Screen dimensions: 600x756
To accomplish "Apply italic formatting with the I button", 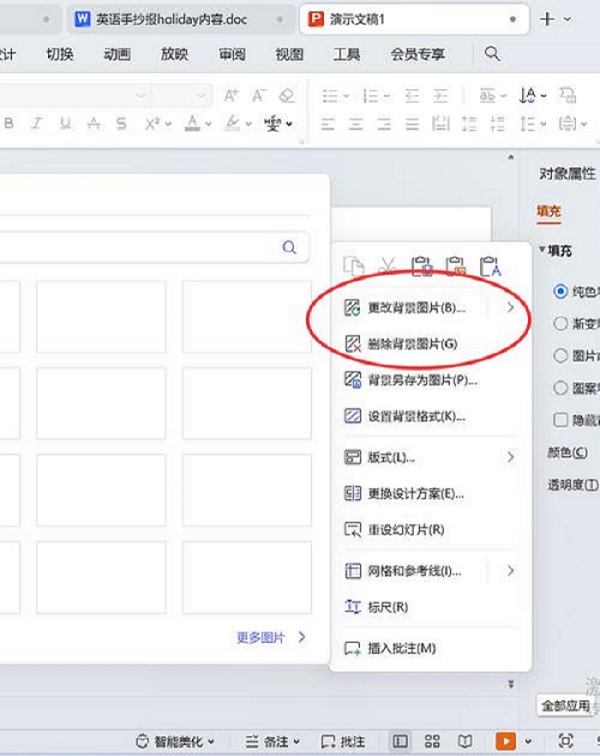I will click(37, 124).
